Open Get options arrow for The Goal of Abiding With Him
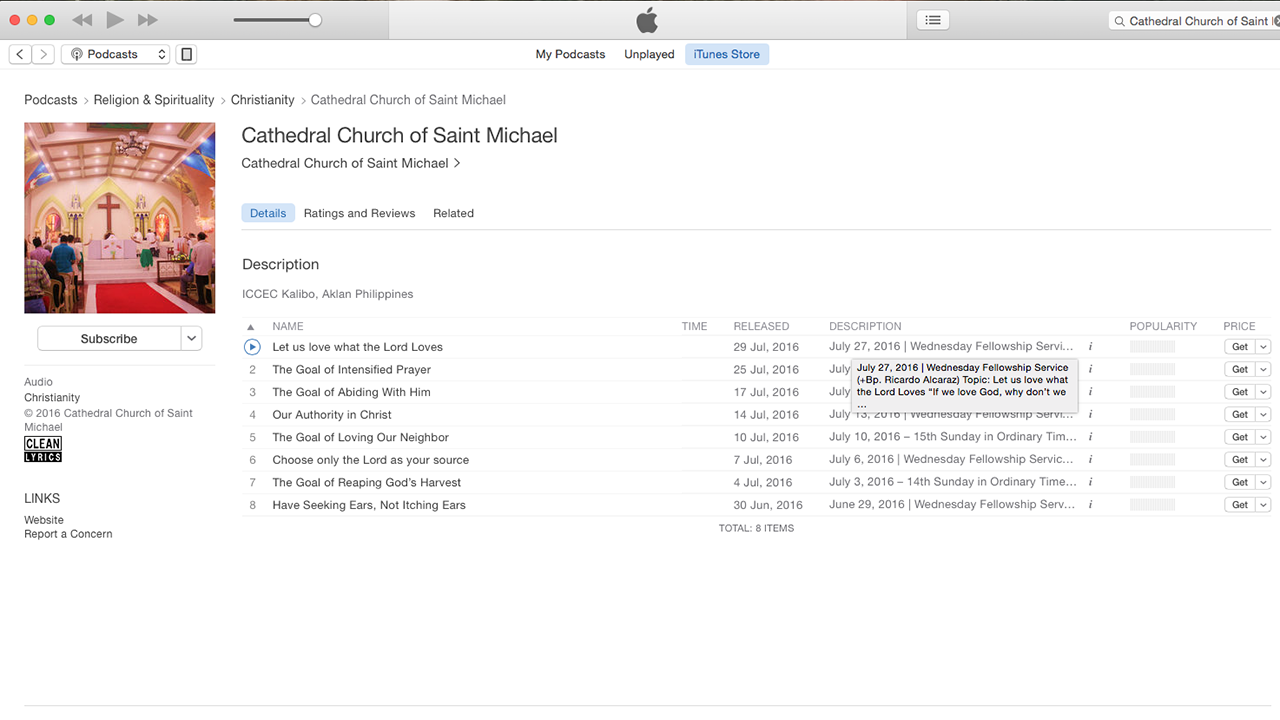Screen dimensions: 1280x720 click(x=1263, y=392)
